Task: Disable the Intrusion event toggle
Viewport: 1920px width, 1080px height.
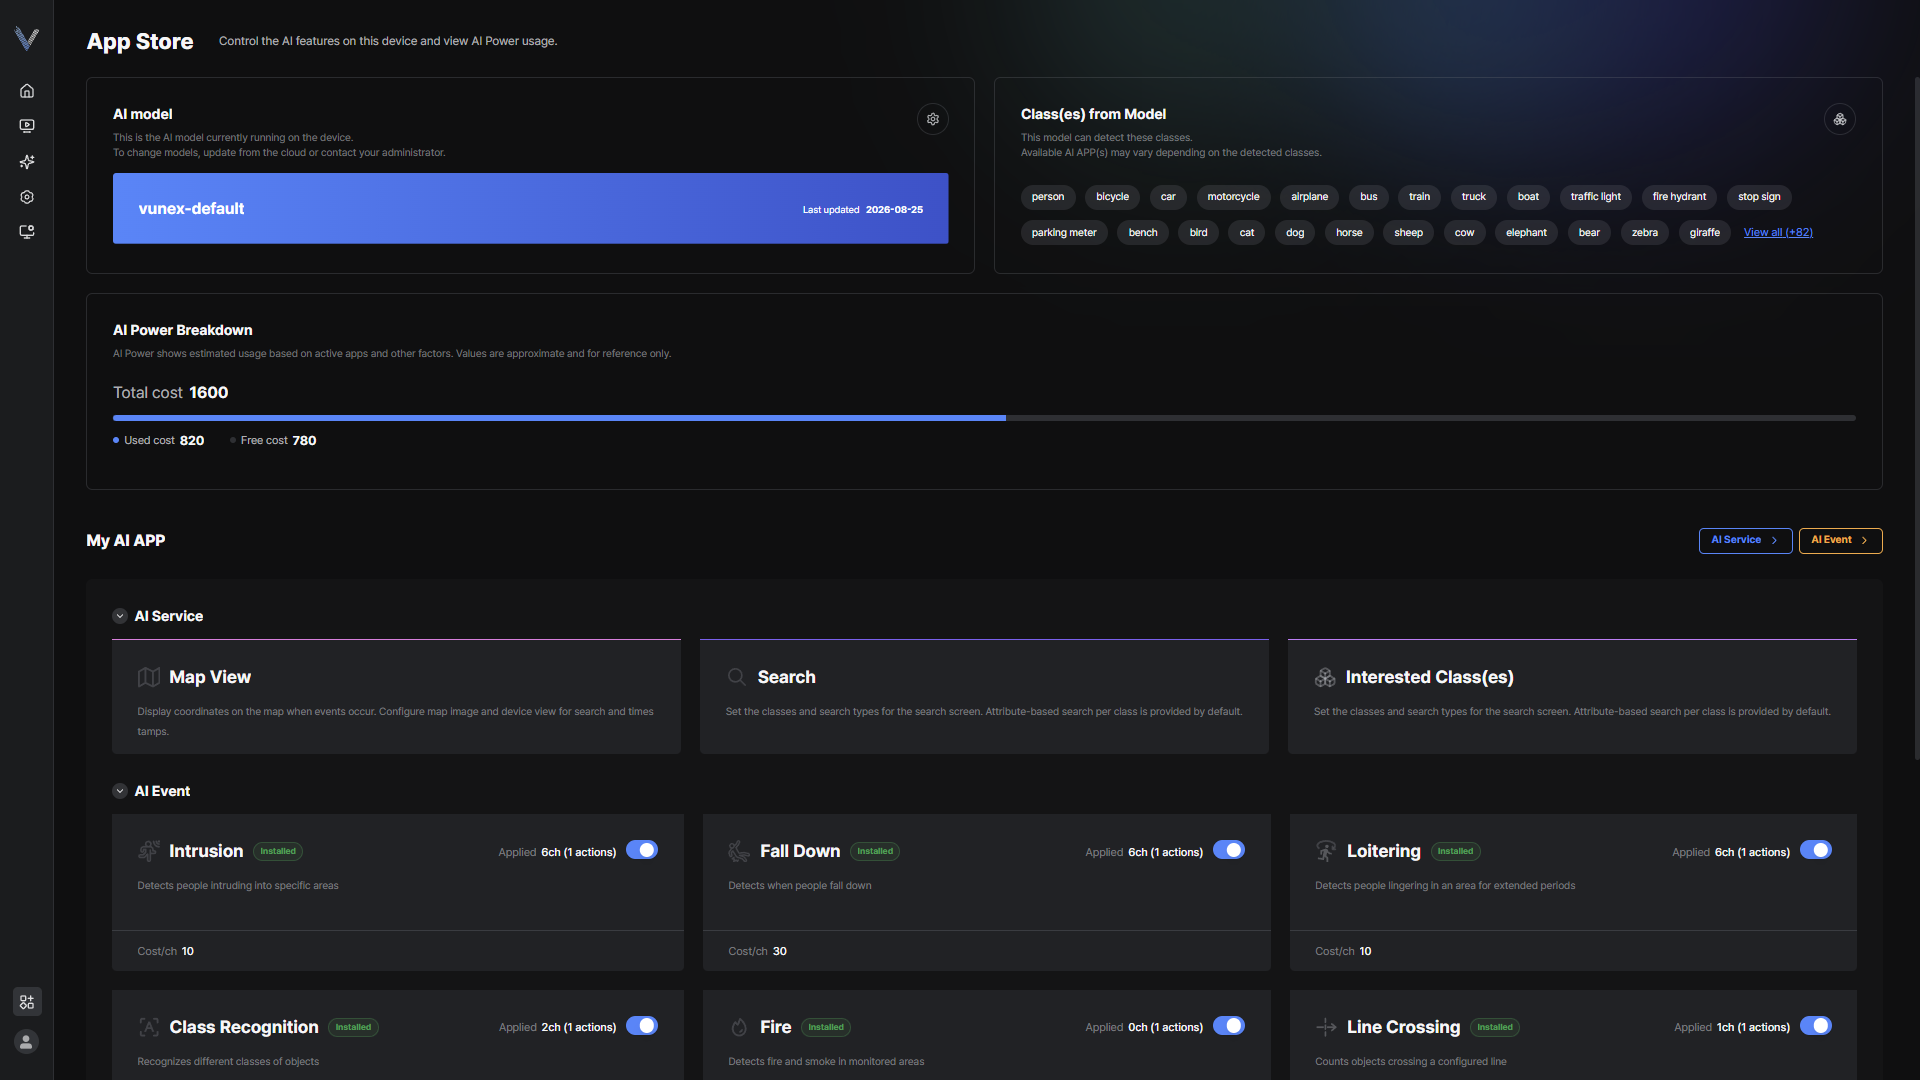Action: [x=642, y=850]
